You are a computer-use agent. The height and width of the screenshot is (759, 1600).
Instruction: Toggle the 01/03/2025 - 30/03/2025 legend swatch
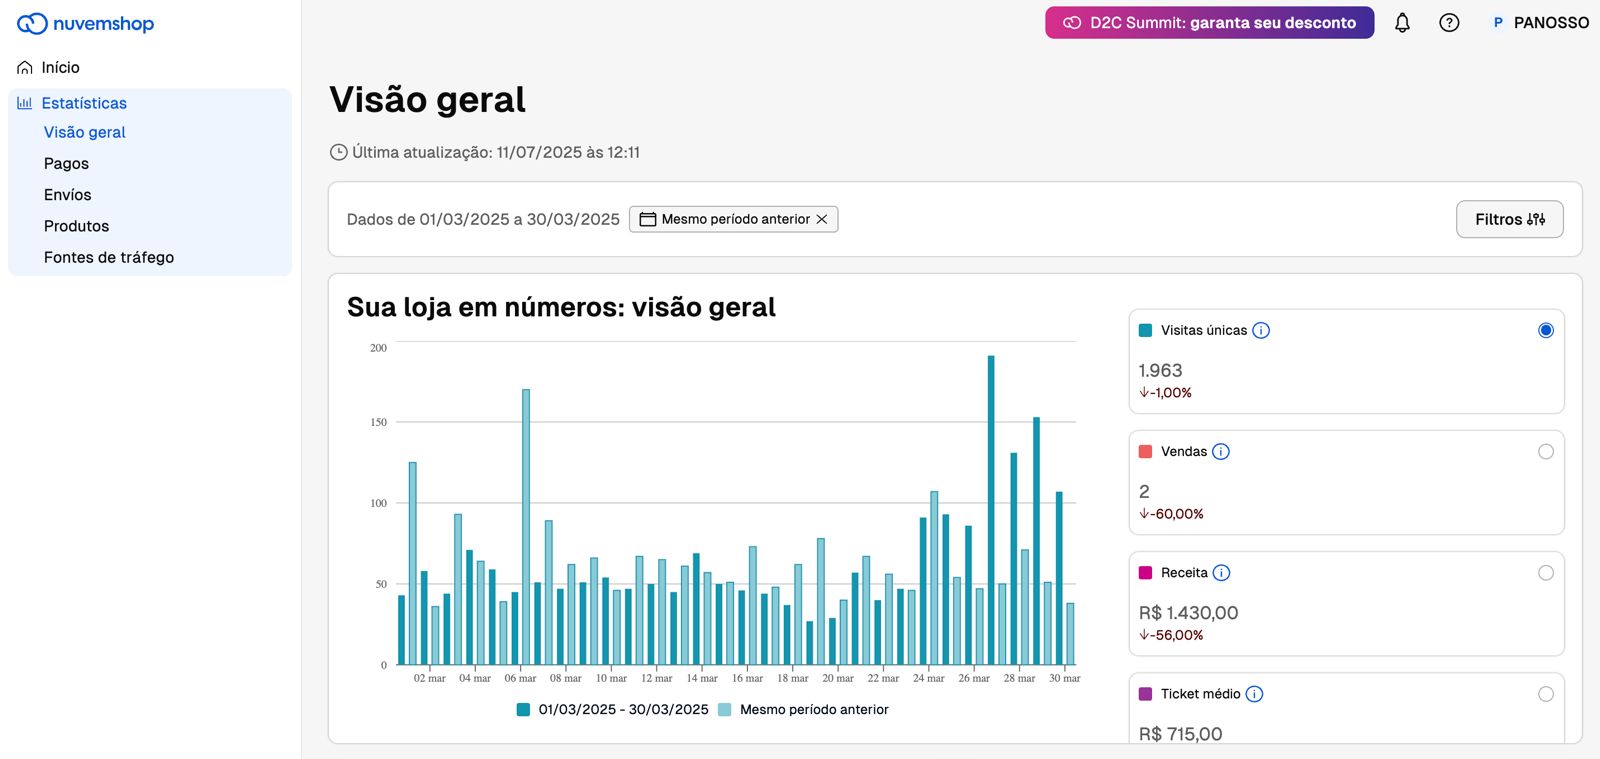click(523, 710)
